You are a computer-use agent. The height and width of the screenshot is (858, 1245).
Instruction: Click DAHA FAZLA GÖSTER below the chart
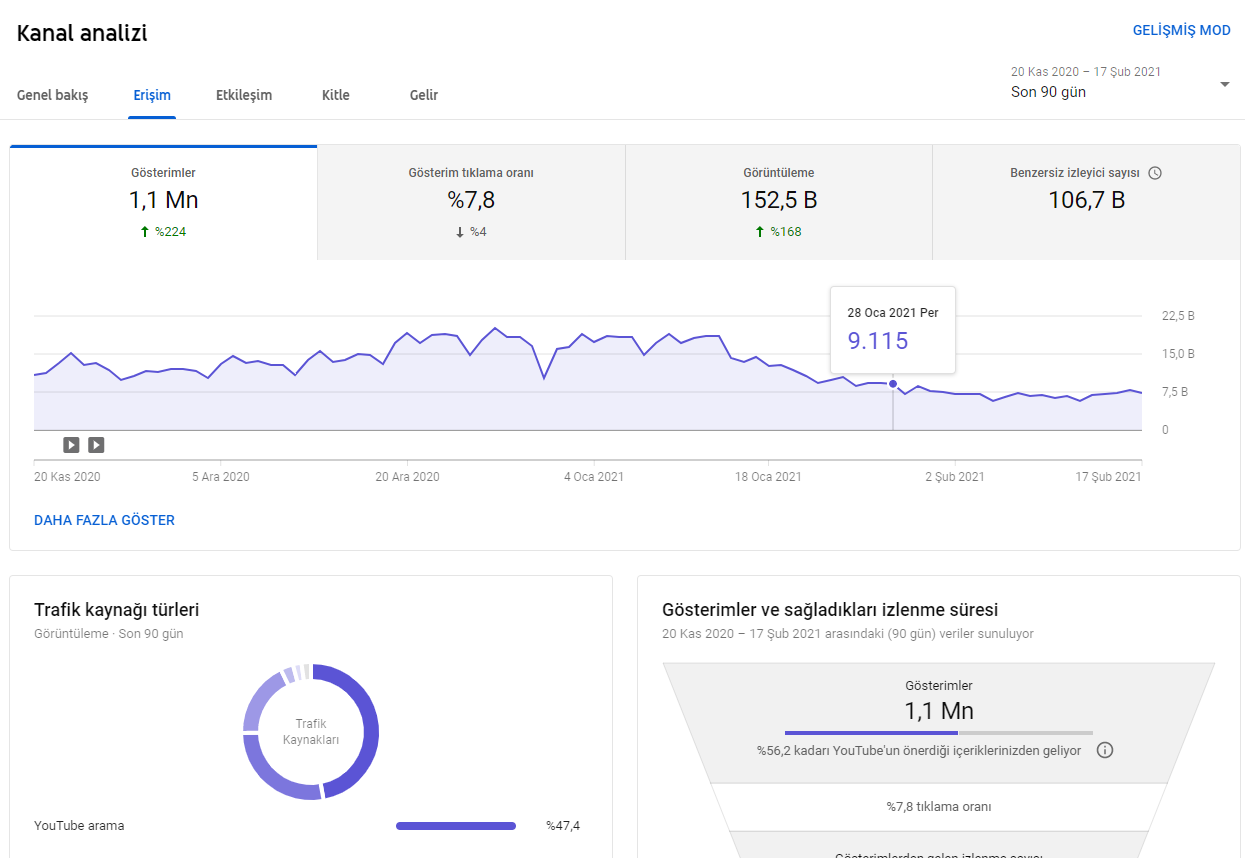[x=104, y=520]
